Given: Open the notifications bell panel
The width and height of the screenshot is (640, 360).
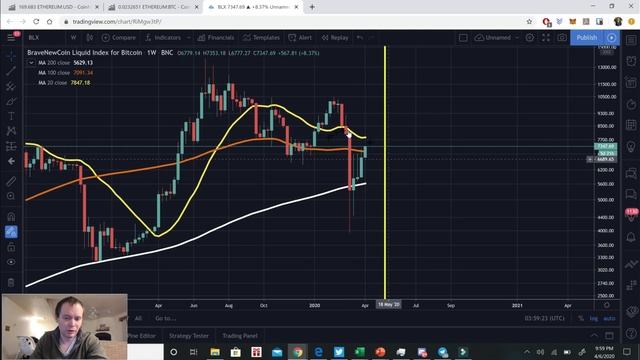Looking at the screenshot, I should click(631, 237).
